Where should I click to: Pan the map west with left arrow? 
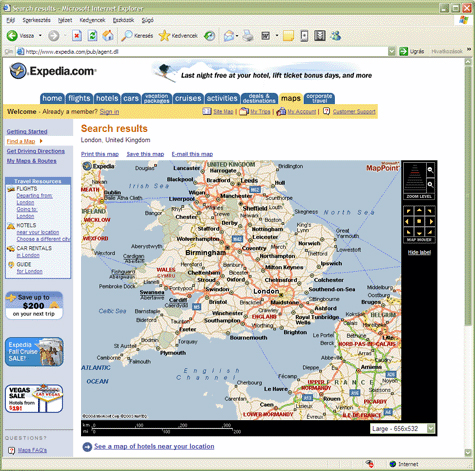pyautogui.click(x=407, y=221)
